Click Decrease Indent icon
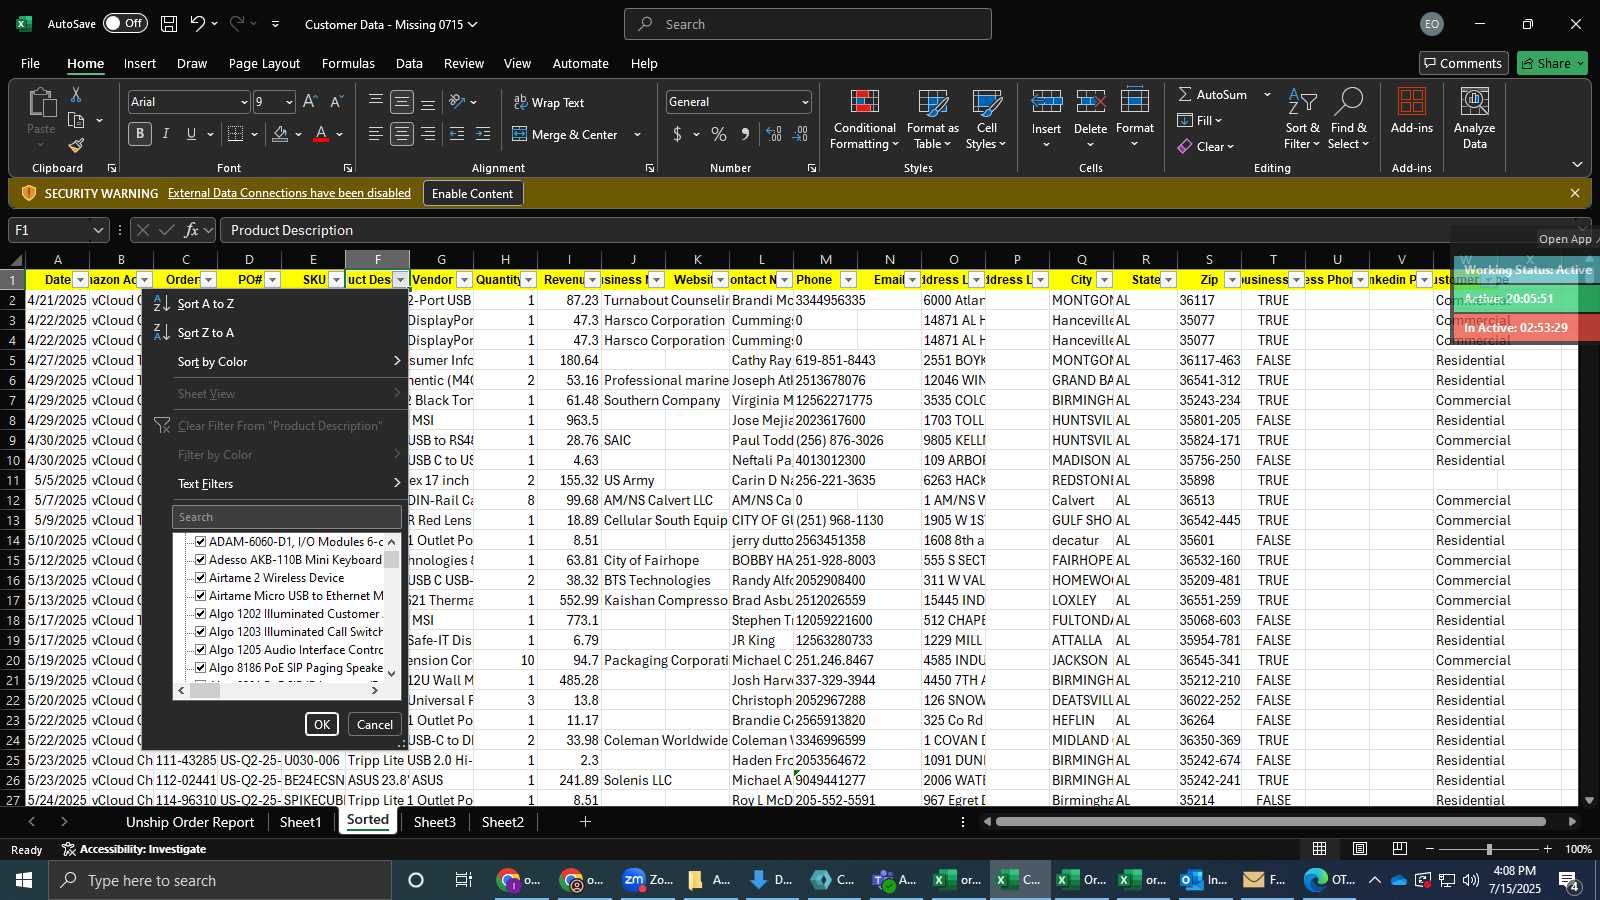The height and width of the screenshot is (900, 1600). 457,134
